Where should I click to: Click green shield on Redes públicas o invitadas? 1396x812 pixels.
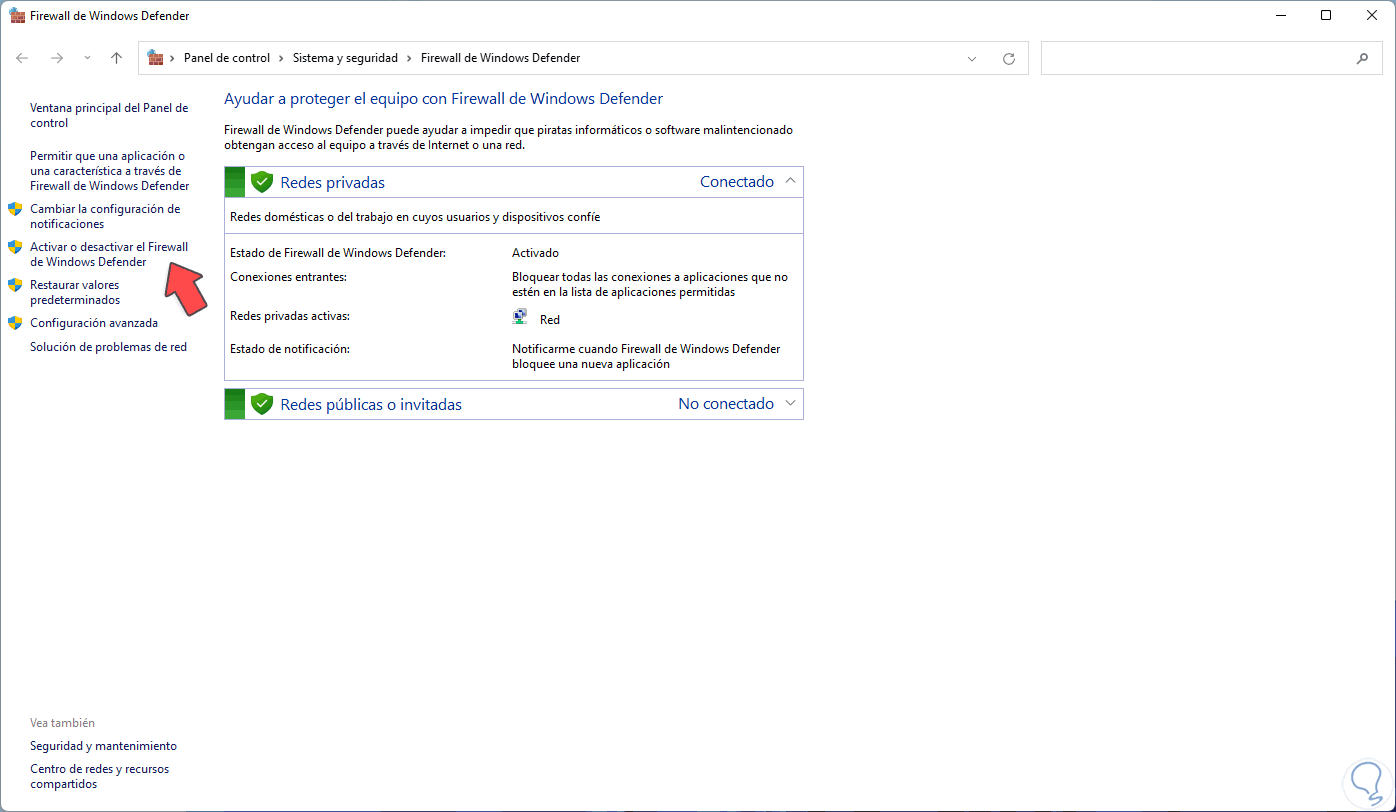(x=262, y=404)
